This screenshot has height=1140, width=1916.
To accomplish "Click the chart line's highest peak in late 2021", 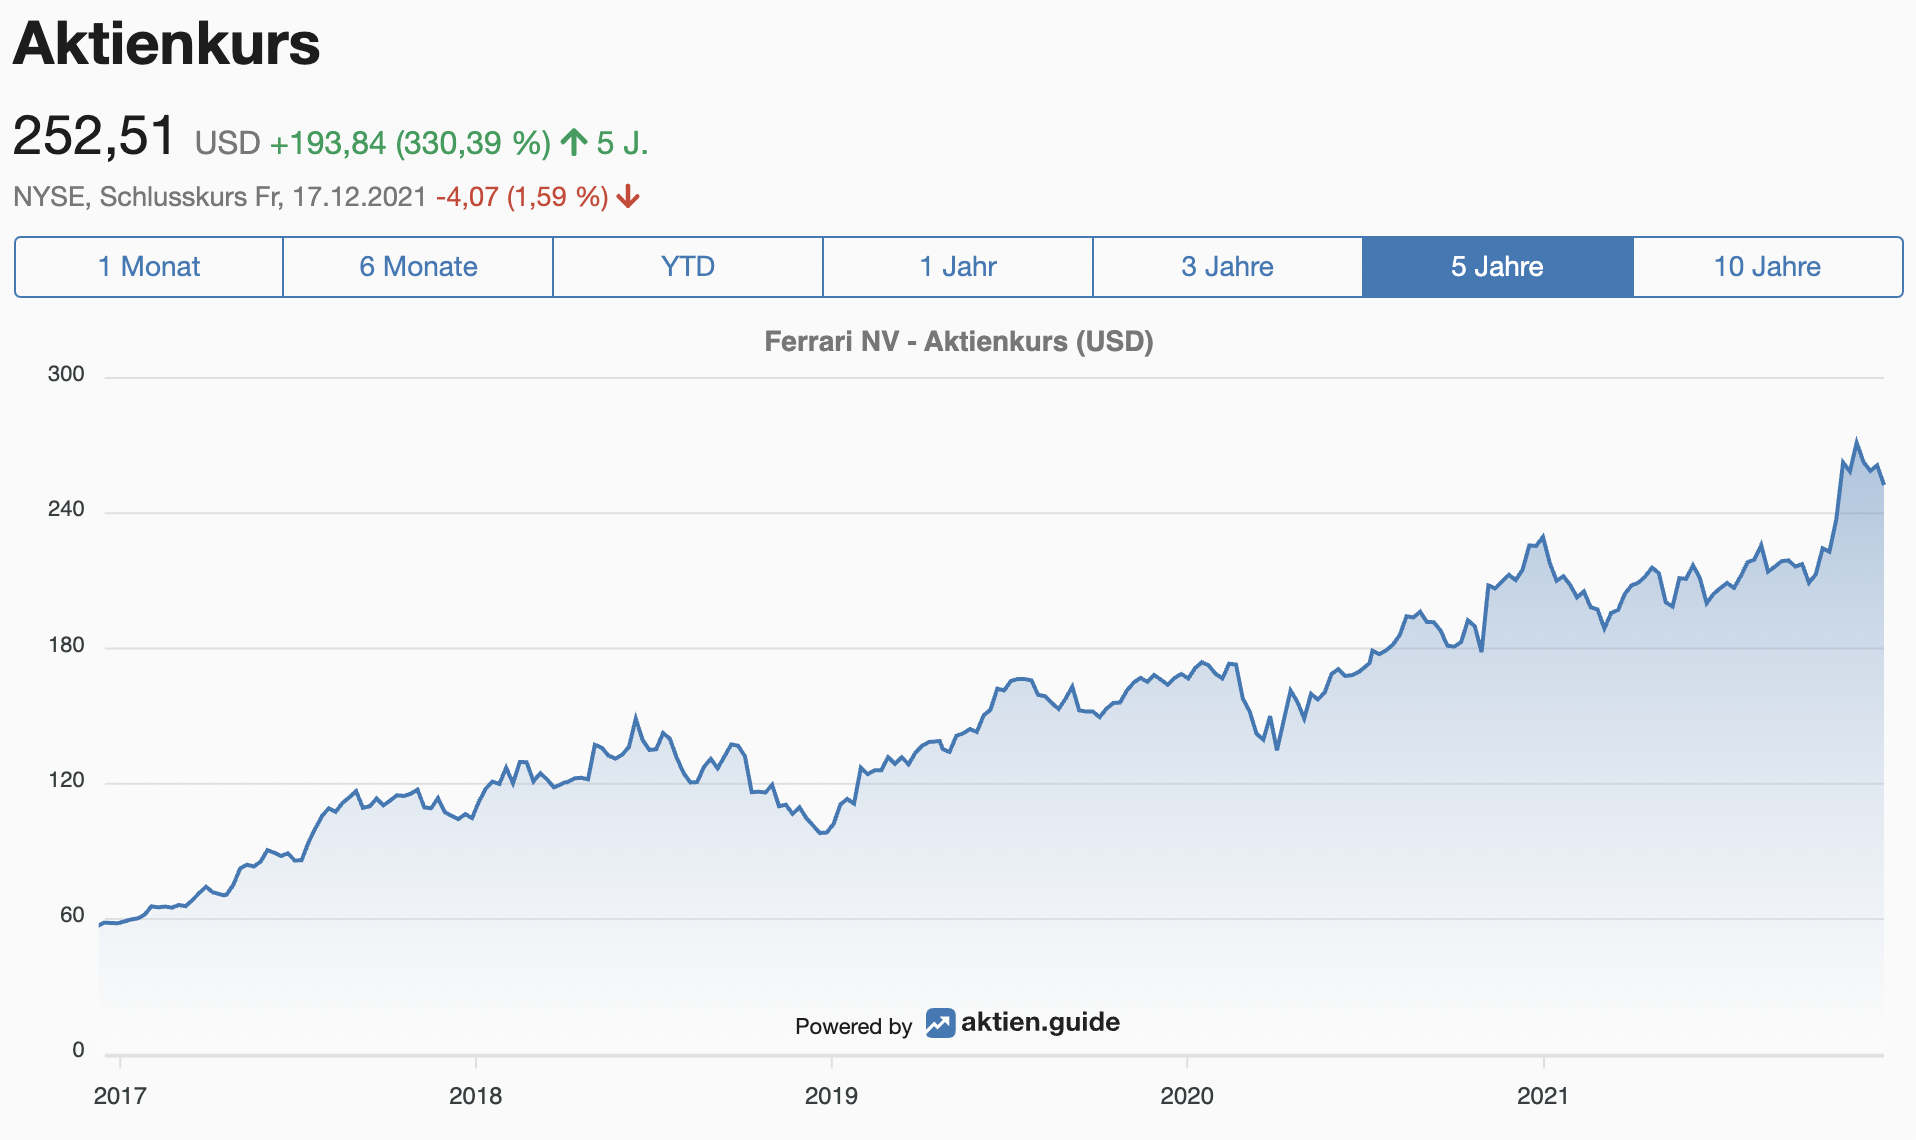I will [1857, 441].
